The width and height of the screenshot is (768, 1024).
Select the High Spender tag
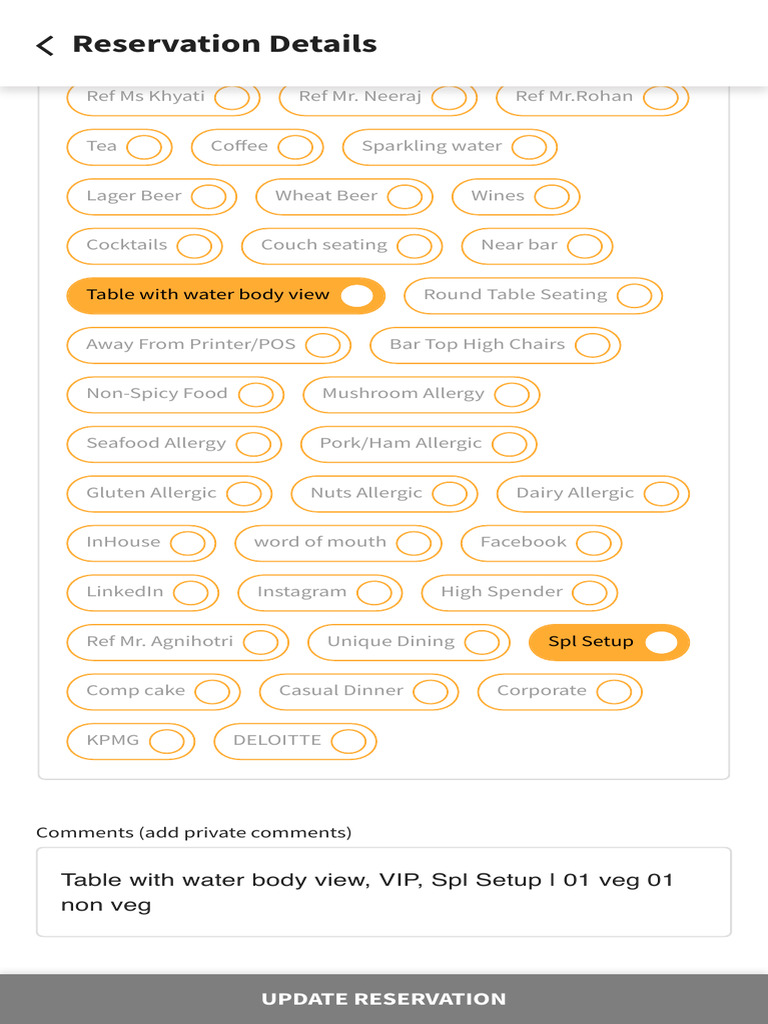coord(519,592)
